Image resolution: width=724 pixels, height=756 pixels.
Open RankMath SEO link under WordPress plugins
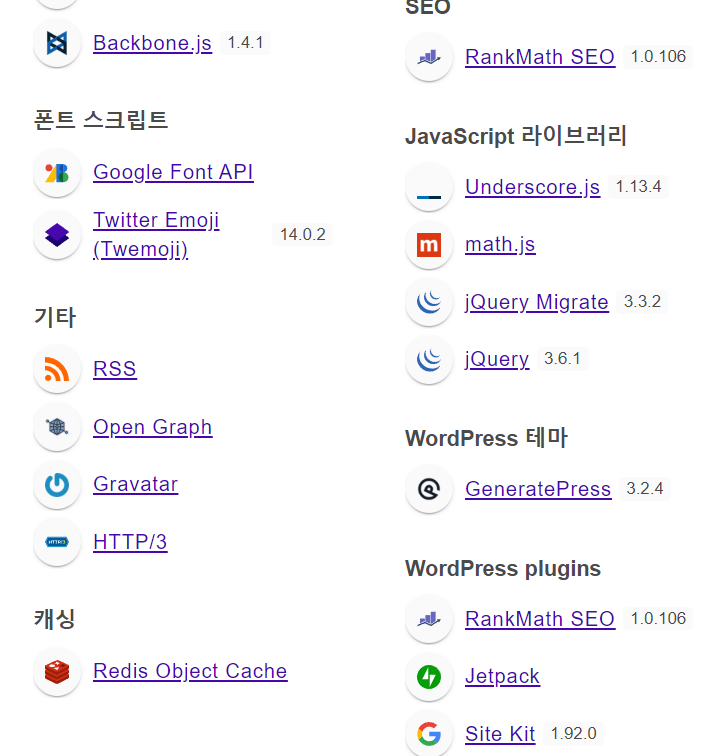(540, 619)
